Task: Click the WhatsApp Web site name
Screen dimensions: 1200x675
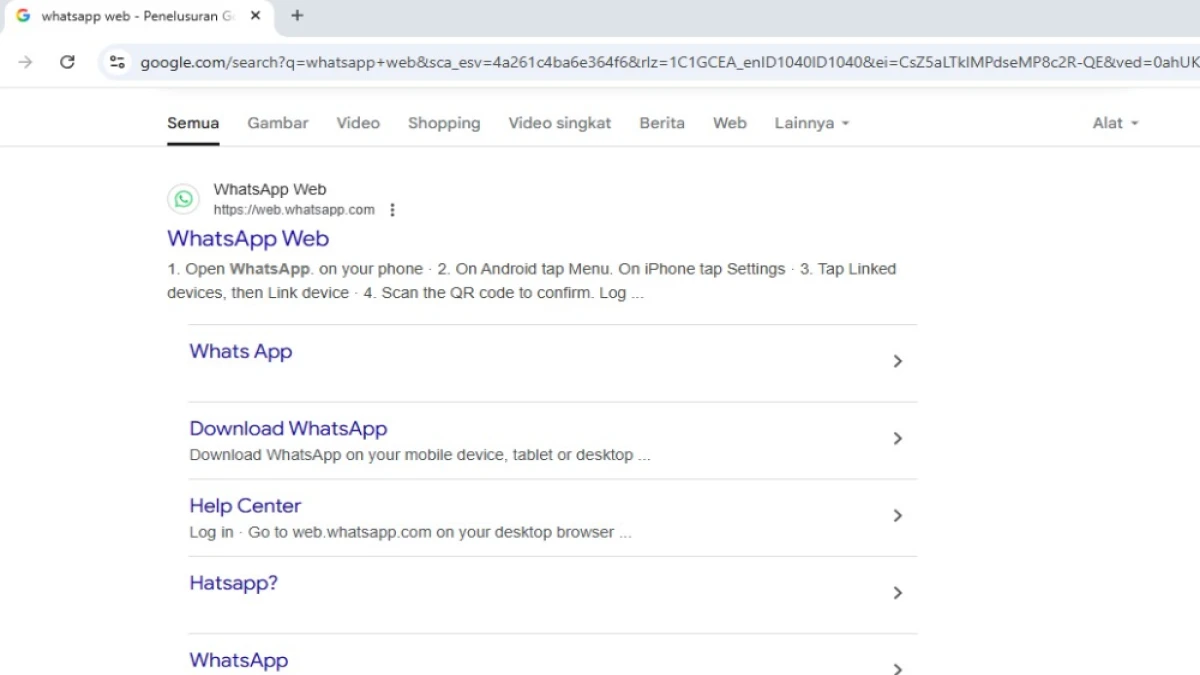Action: 270,189
